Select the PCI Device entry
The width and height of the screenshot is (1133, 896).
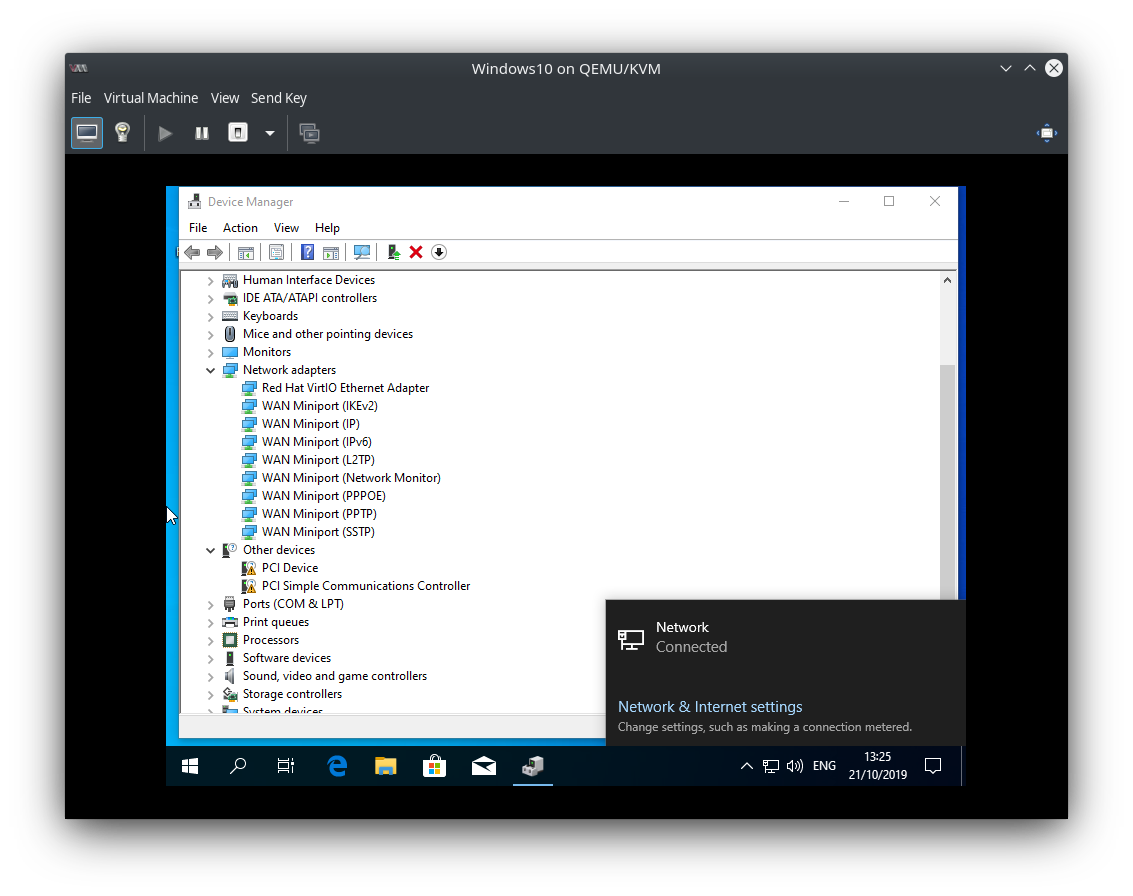[290, 568]
